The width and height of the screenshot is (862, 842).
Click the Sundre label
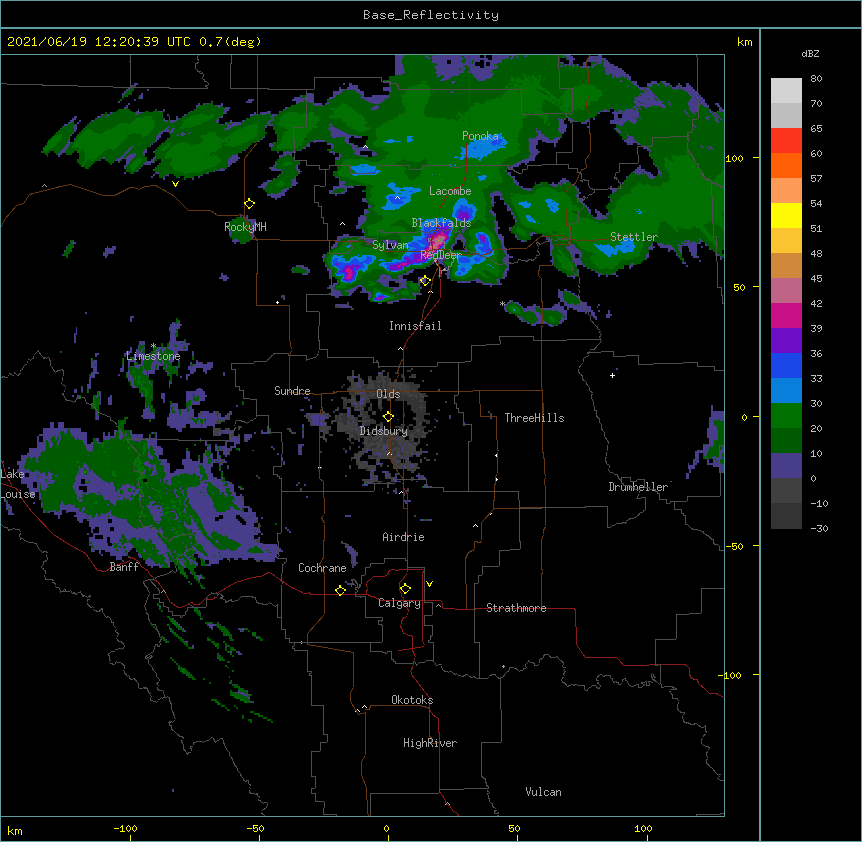(292, 391)
